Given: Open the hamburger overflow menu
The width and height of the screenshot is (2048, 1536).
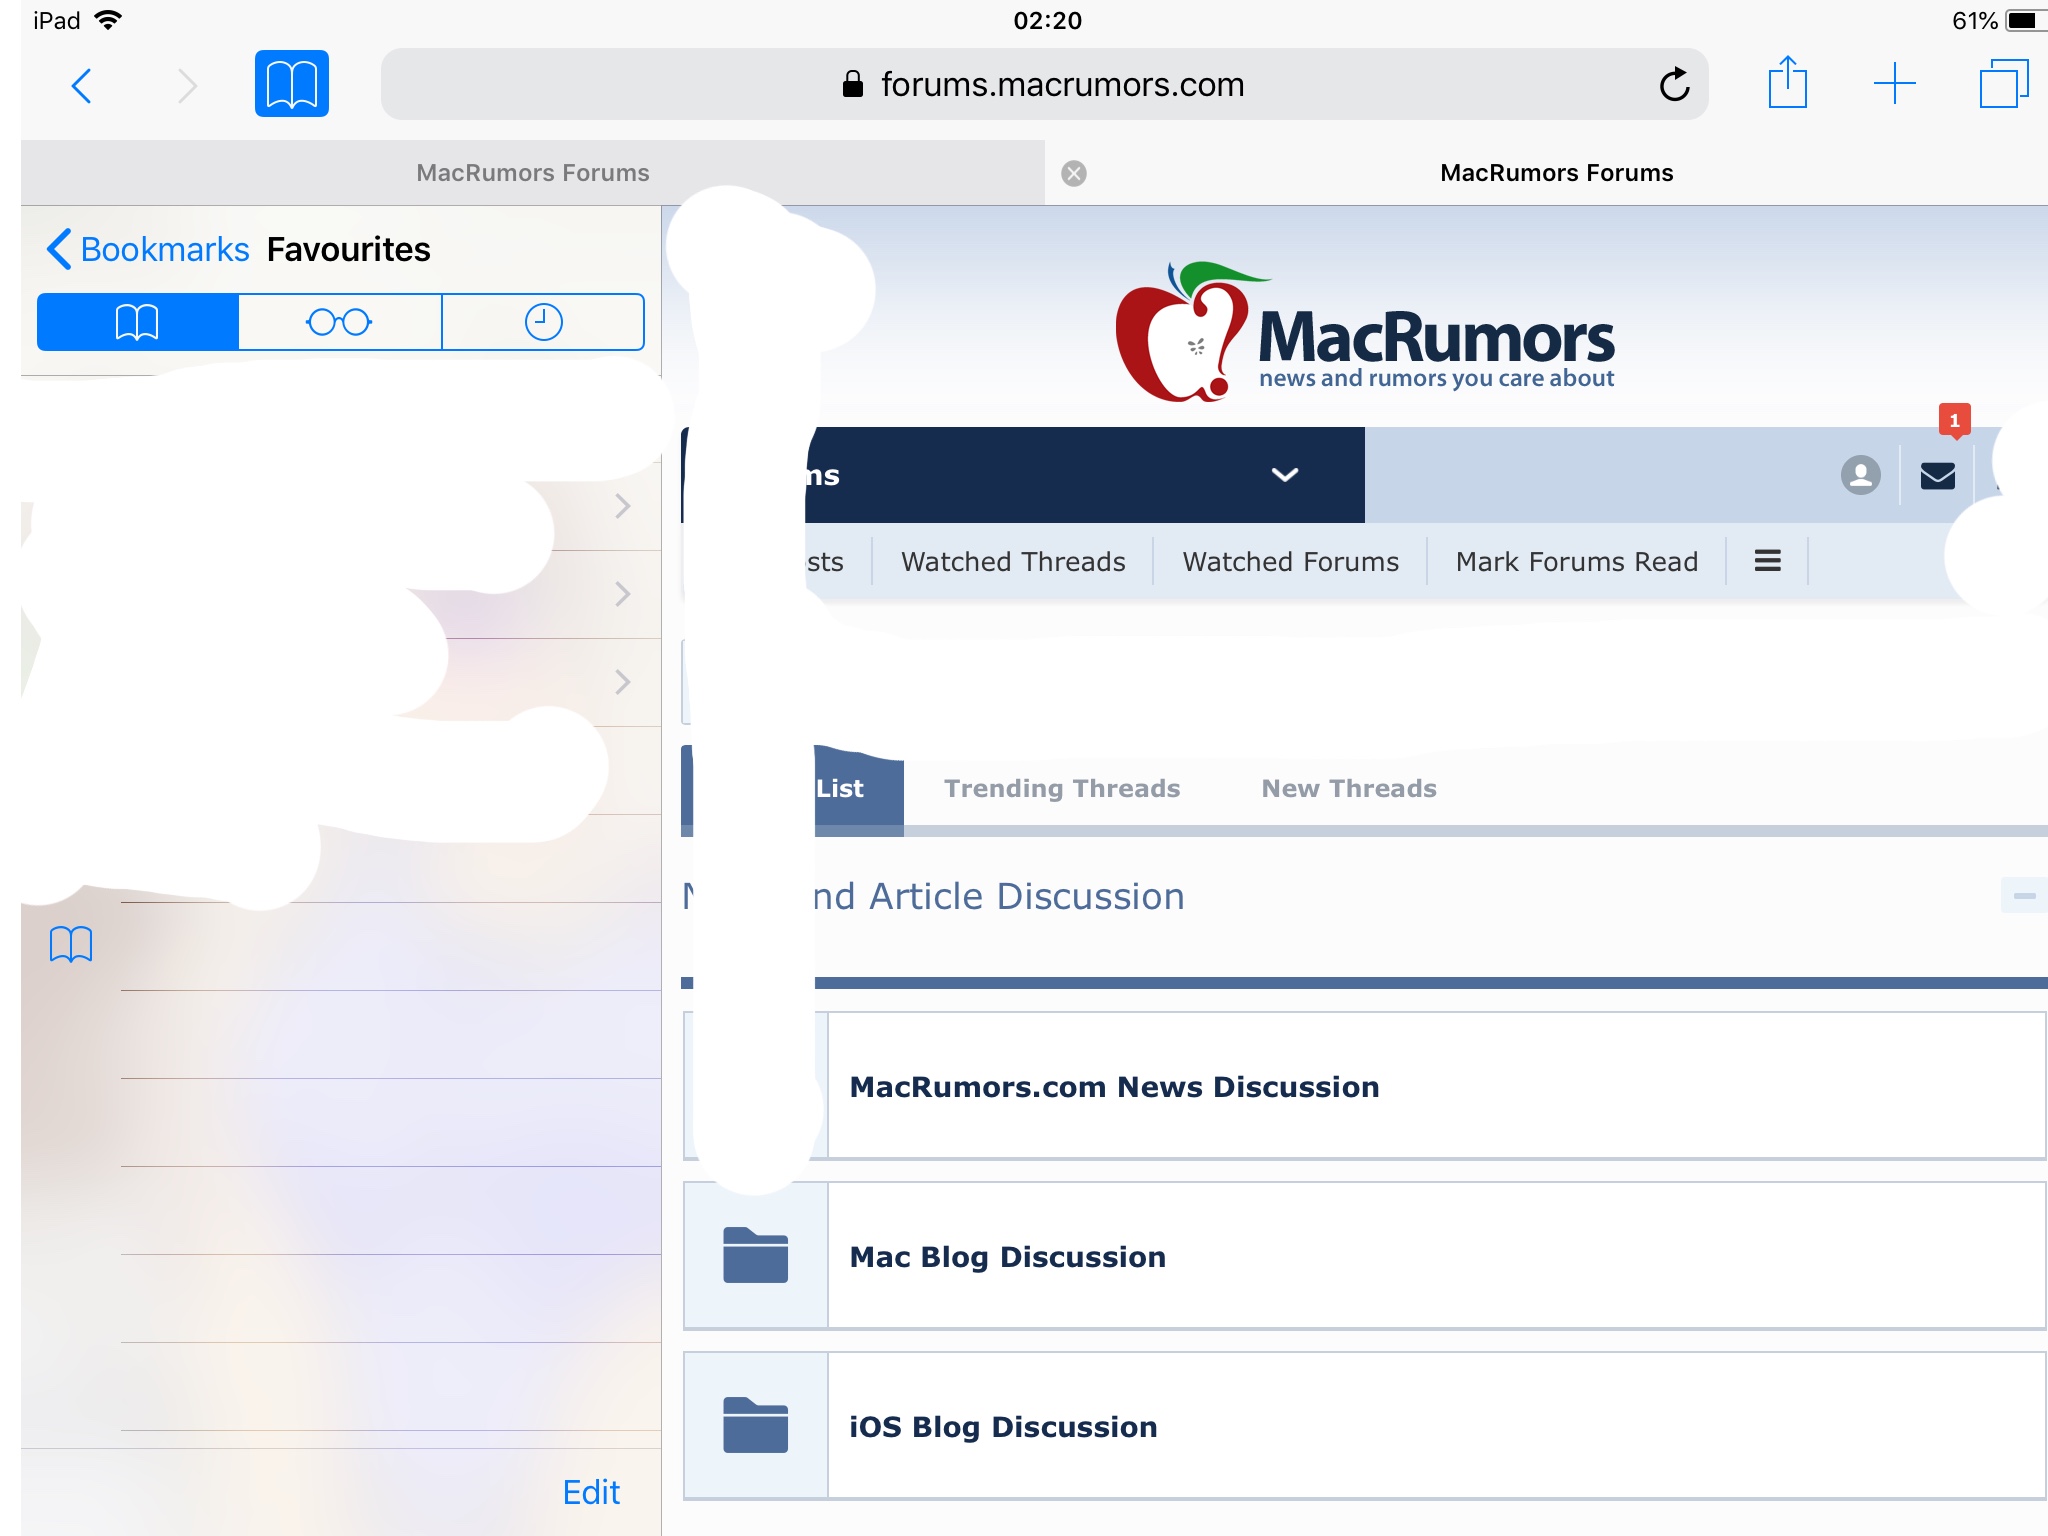Looking at the screenshot, I should click(1767, 561).
